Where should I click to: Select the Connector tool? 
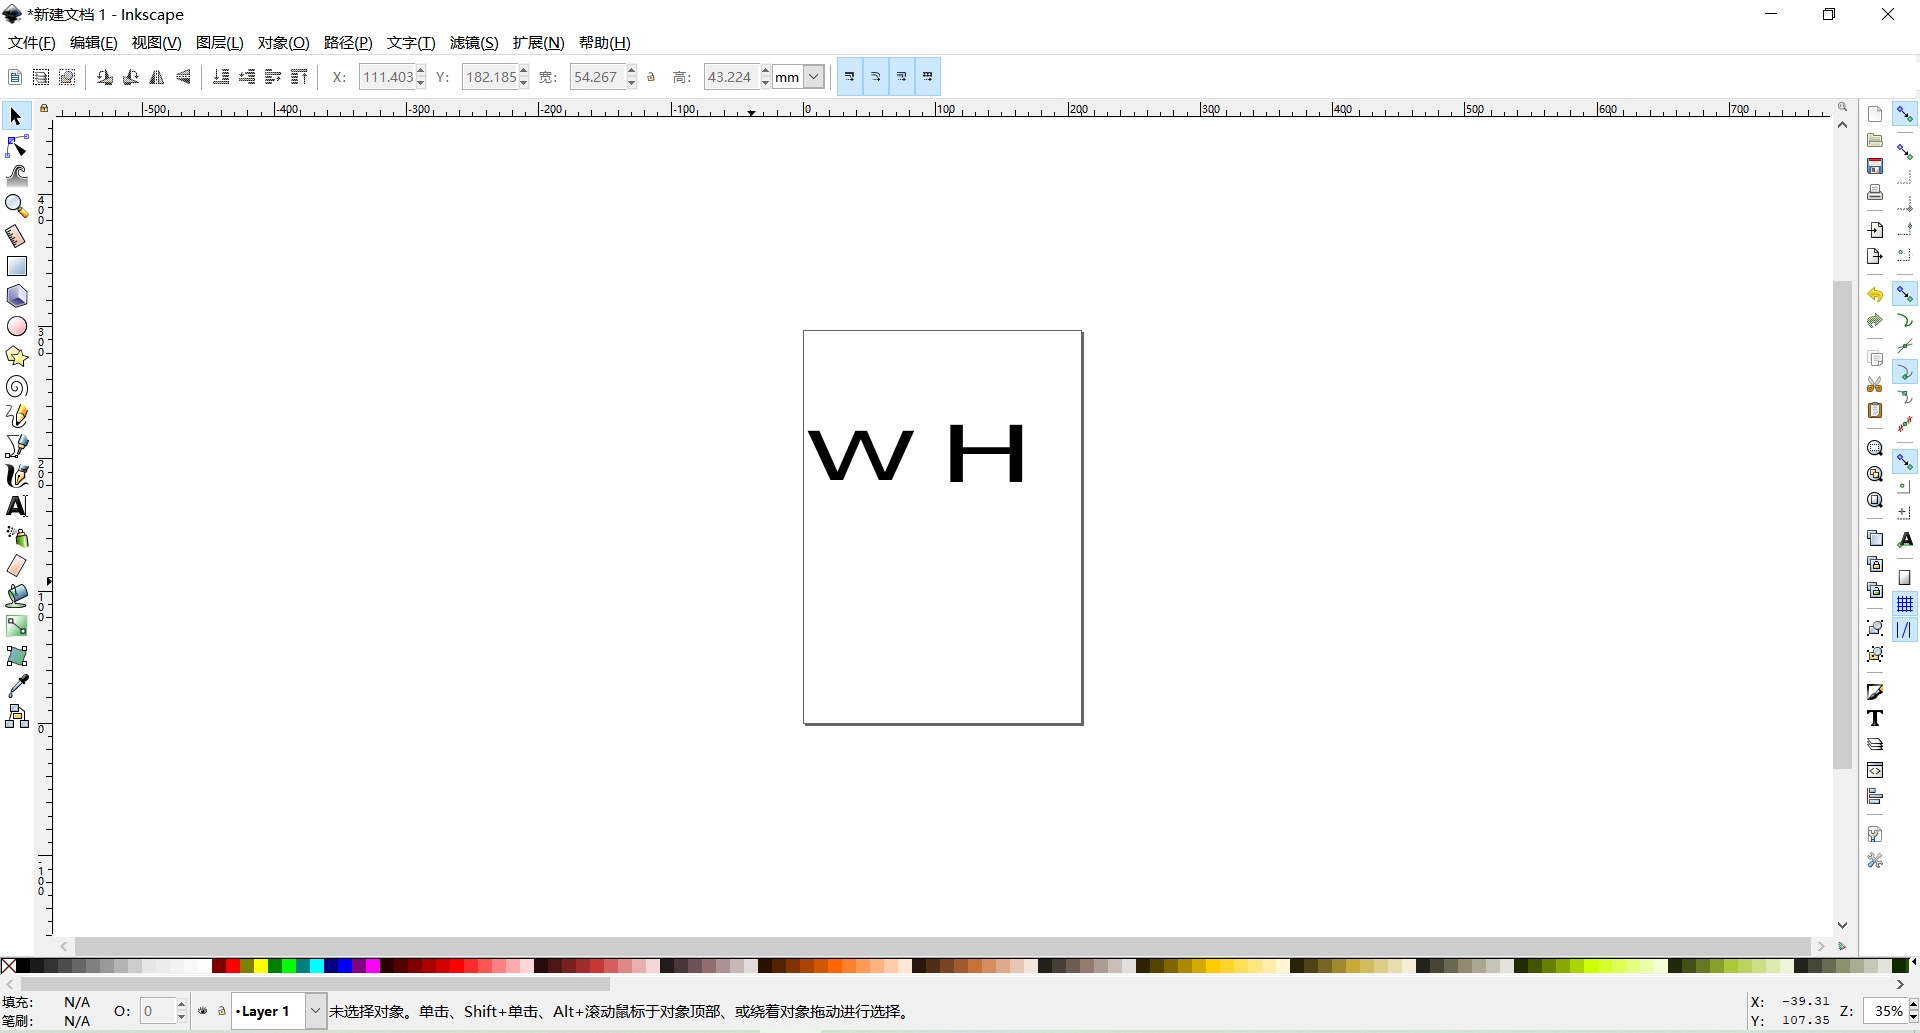click(x=16, y=716)
